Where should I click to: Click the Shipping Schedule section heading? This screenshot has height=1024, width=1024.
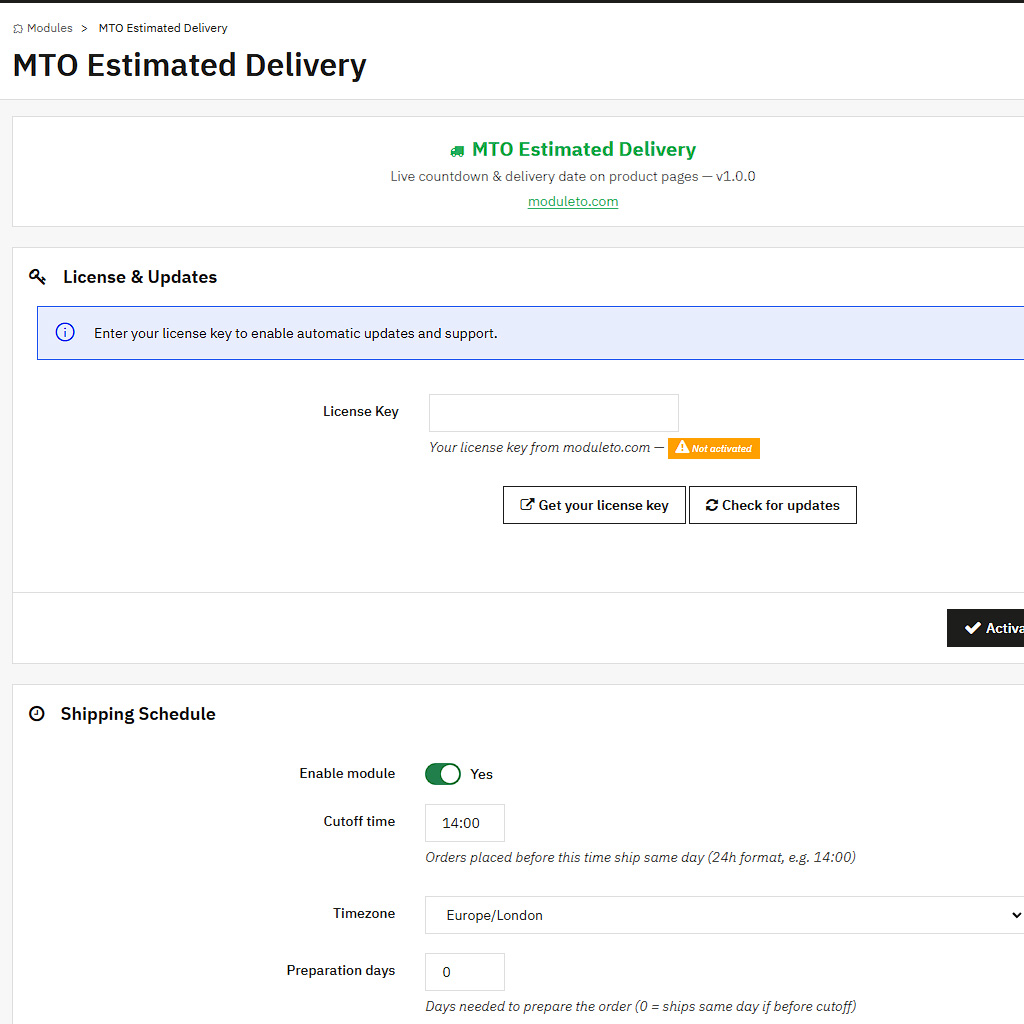coord(138,714)
